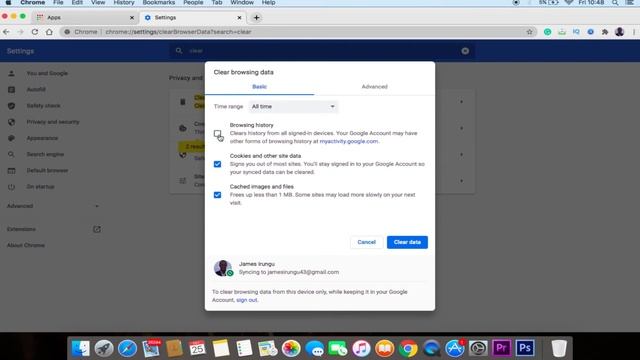Viewport: 640px width, 360px height.
Task: Click the settings search box
Action: (322, 51)
